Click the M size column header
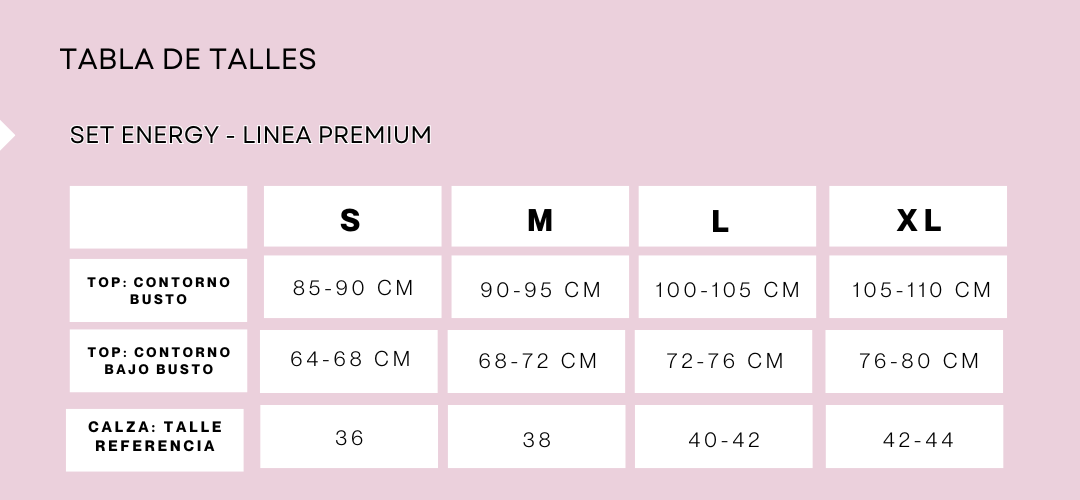1080x500 pixels. coord(540,216)
